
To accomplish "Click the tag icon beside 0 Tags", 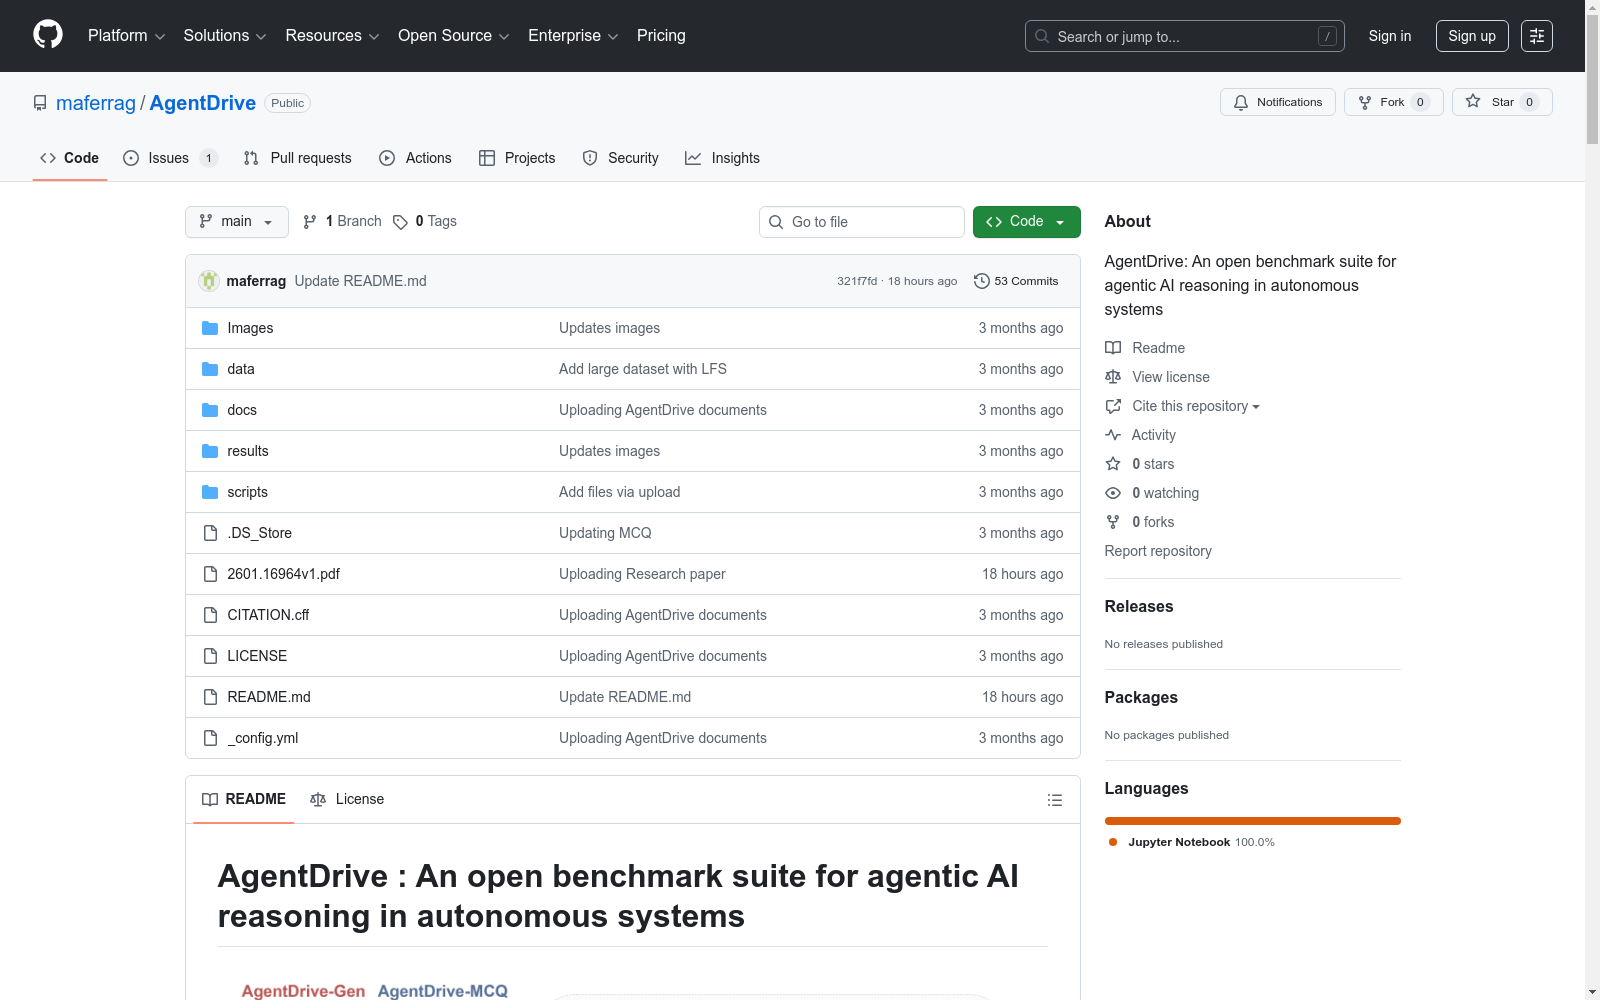I will coord(400,222).
